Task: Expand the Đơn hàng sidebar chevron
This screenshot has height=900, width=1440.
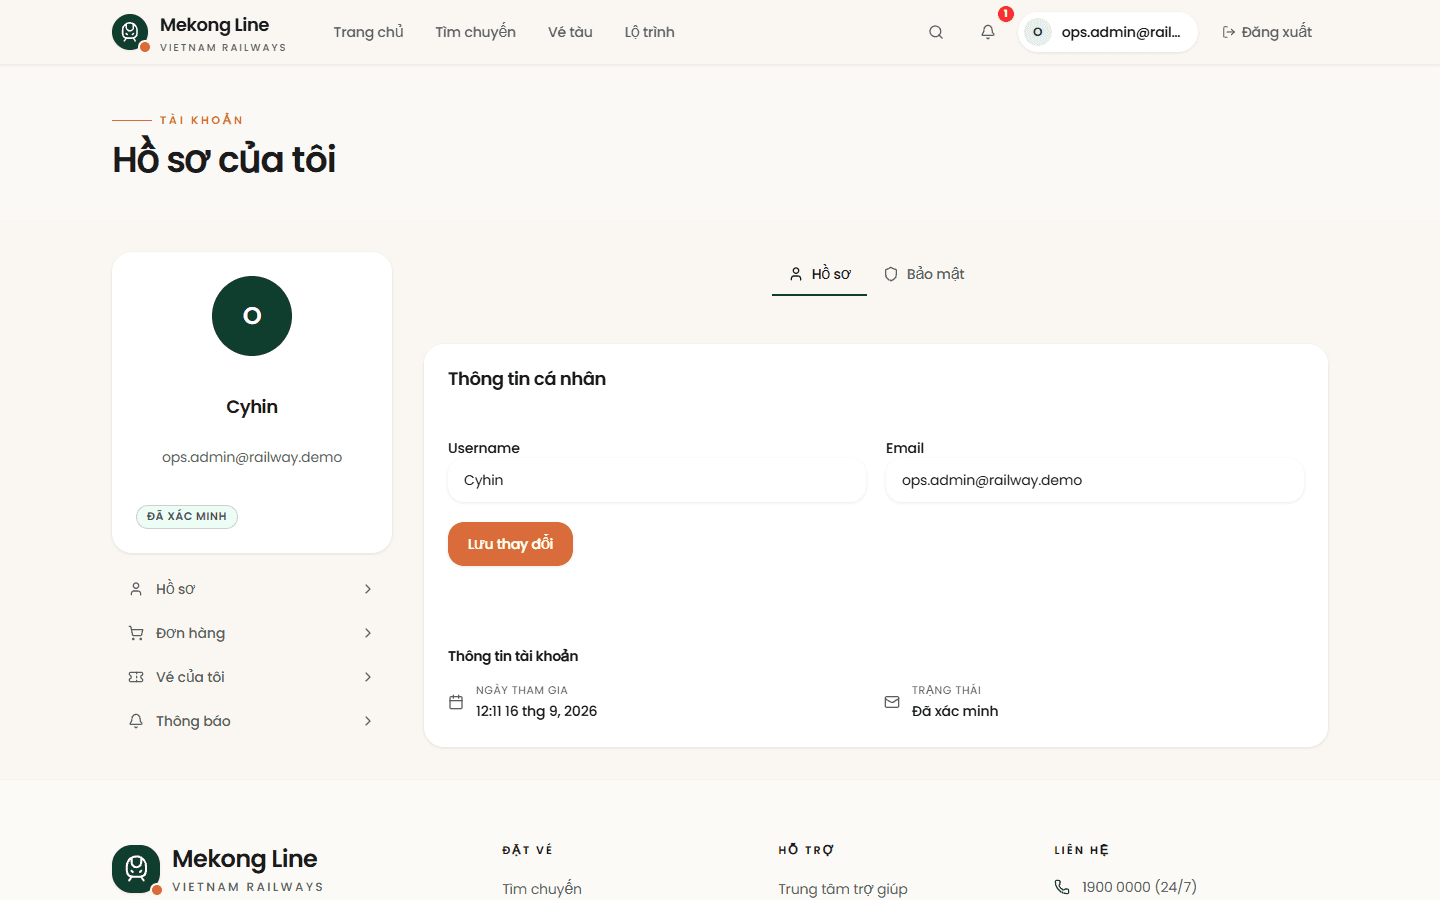Action: 368,633
